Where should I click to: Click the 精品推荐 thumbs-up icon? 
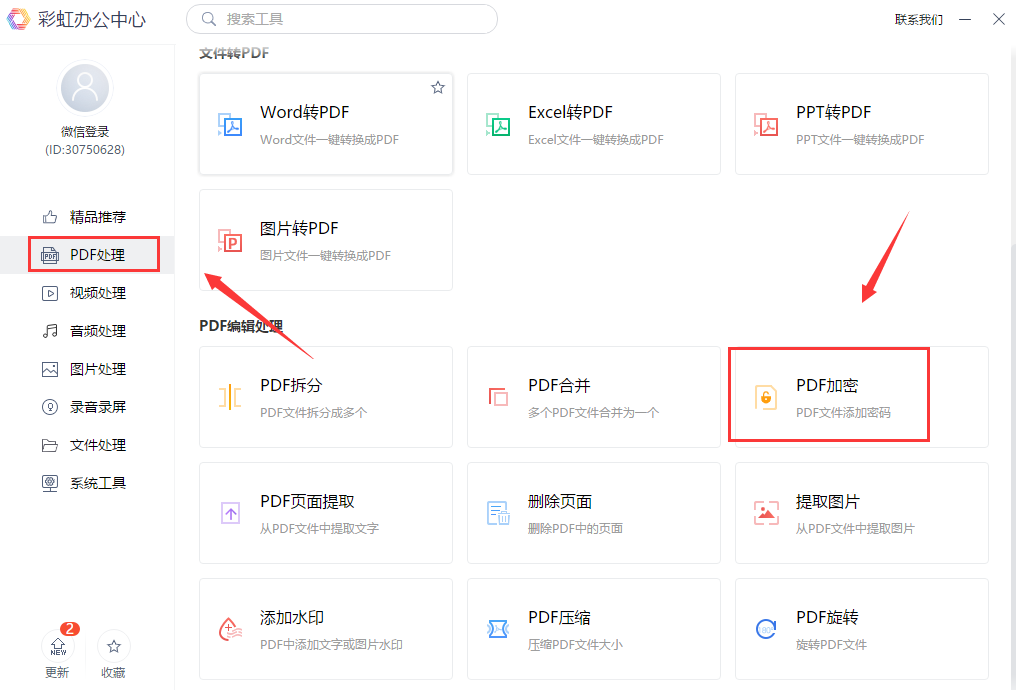(x=50, y=217)
